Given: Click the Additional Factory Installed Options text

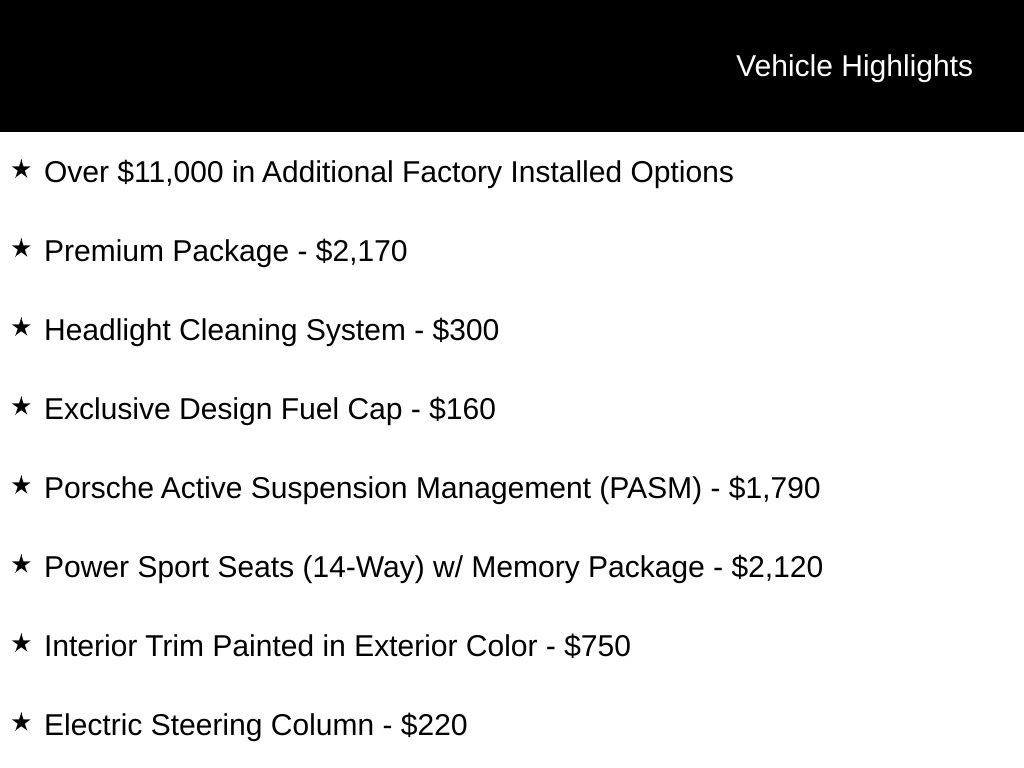Looking at the screenshot, I should [498, 172].
